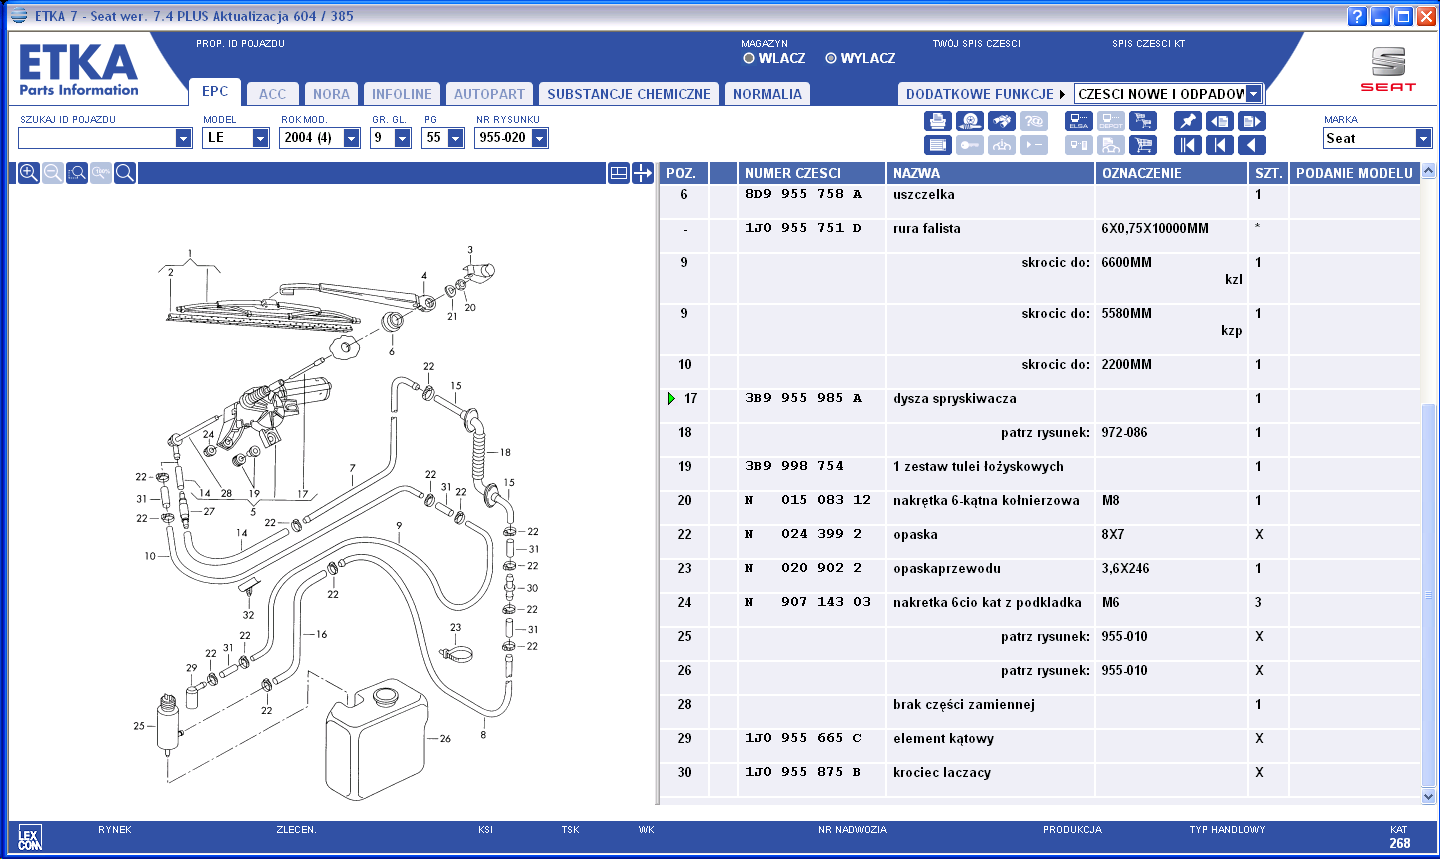Screen dimensions: 1440x859
Task: Click the move splitter arrows icon
Action: [x=643, y=173]
